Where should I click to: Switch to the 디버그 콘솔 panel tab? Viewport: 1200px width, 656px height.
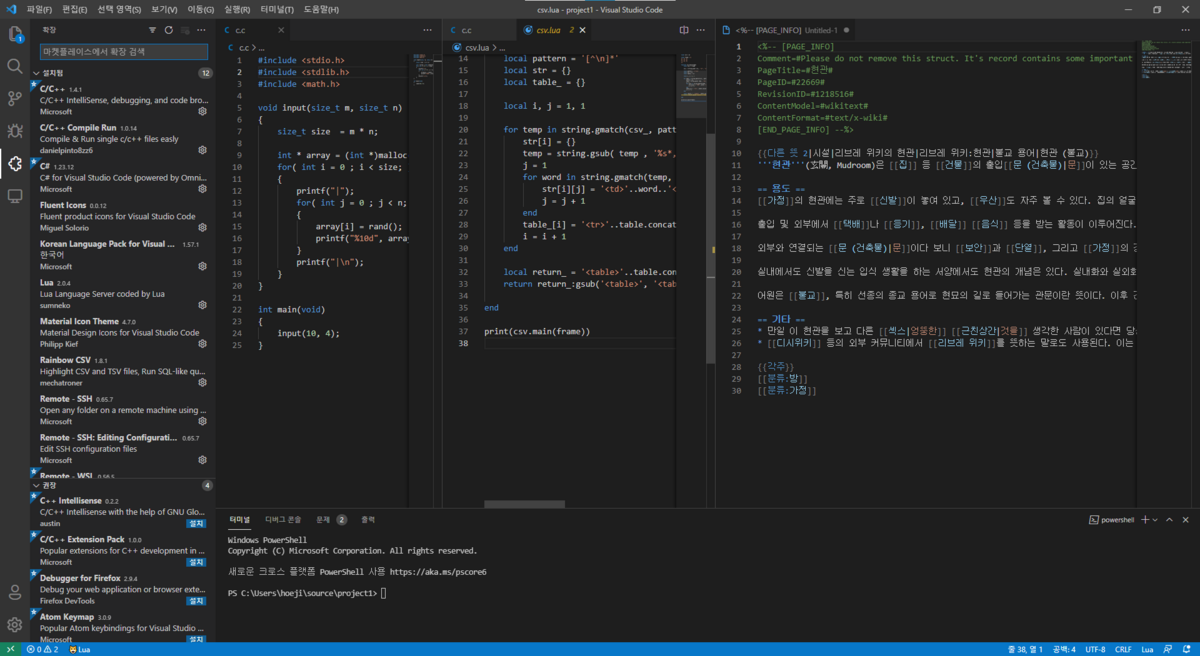[283, 520]
